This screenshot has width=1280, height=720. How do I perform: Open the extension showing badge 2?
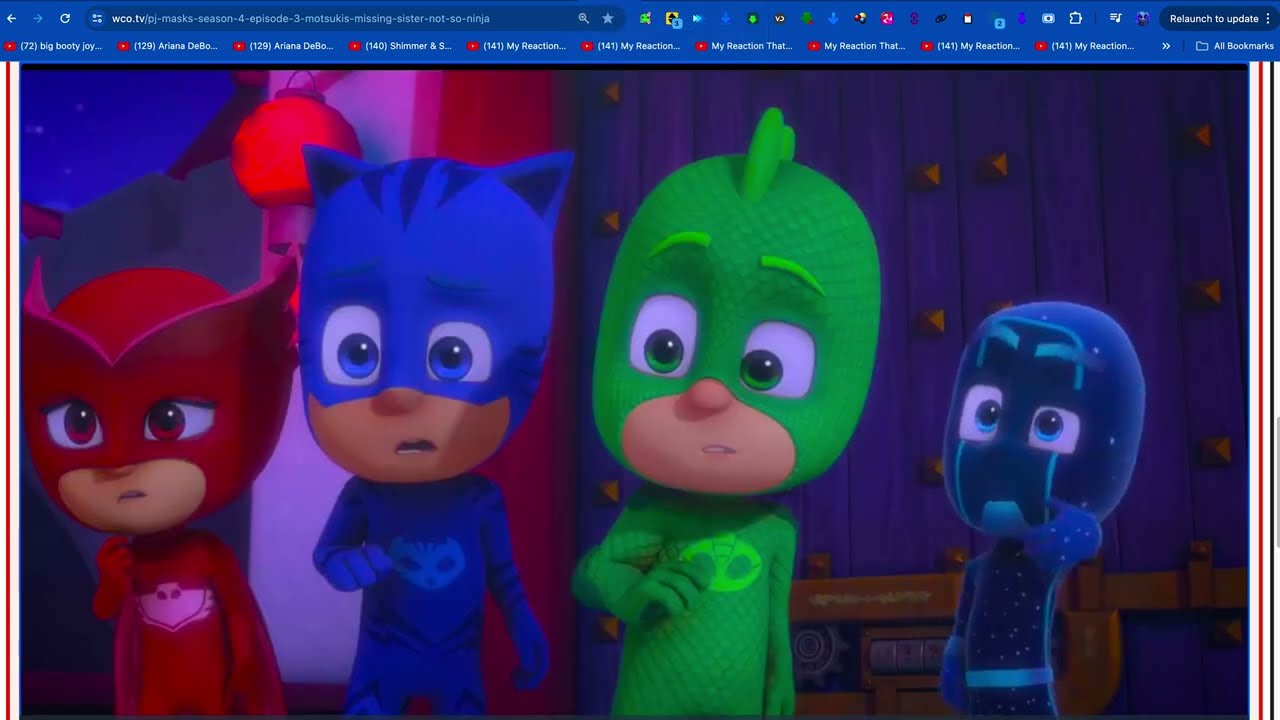[995, 19]
